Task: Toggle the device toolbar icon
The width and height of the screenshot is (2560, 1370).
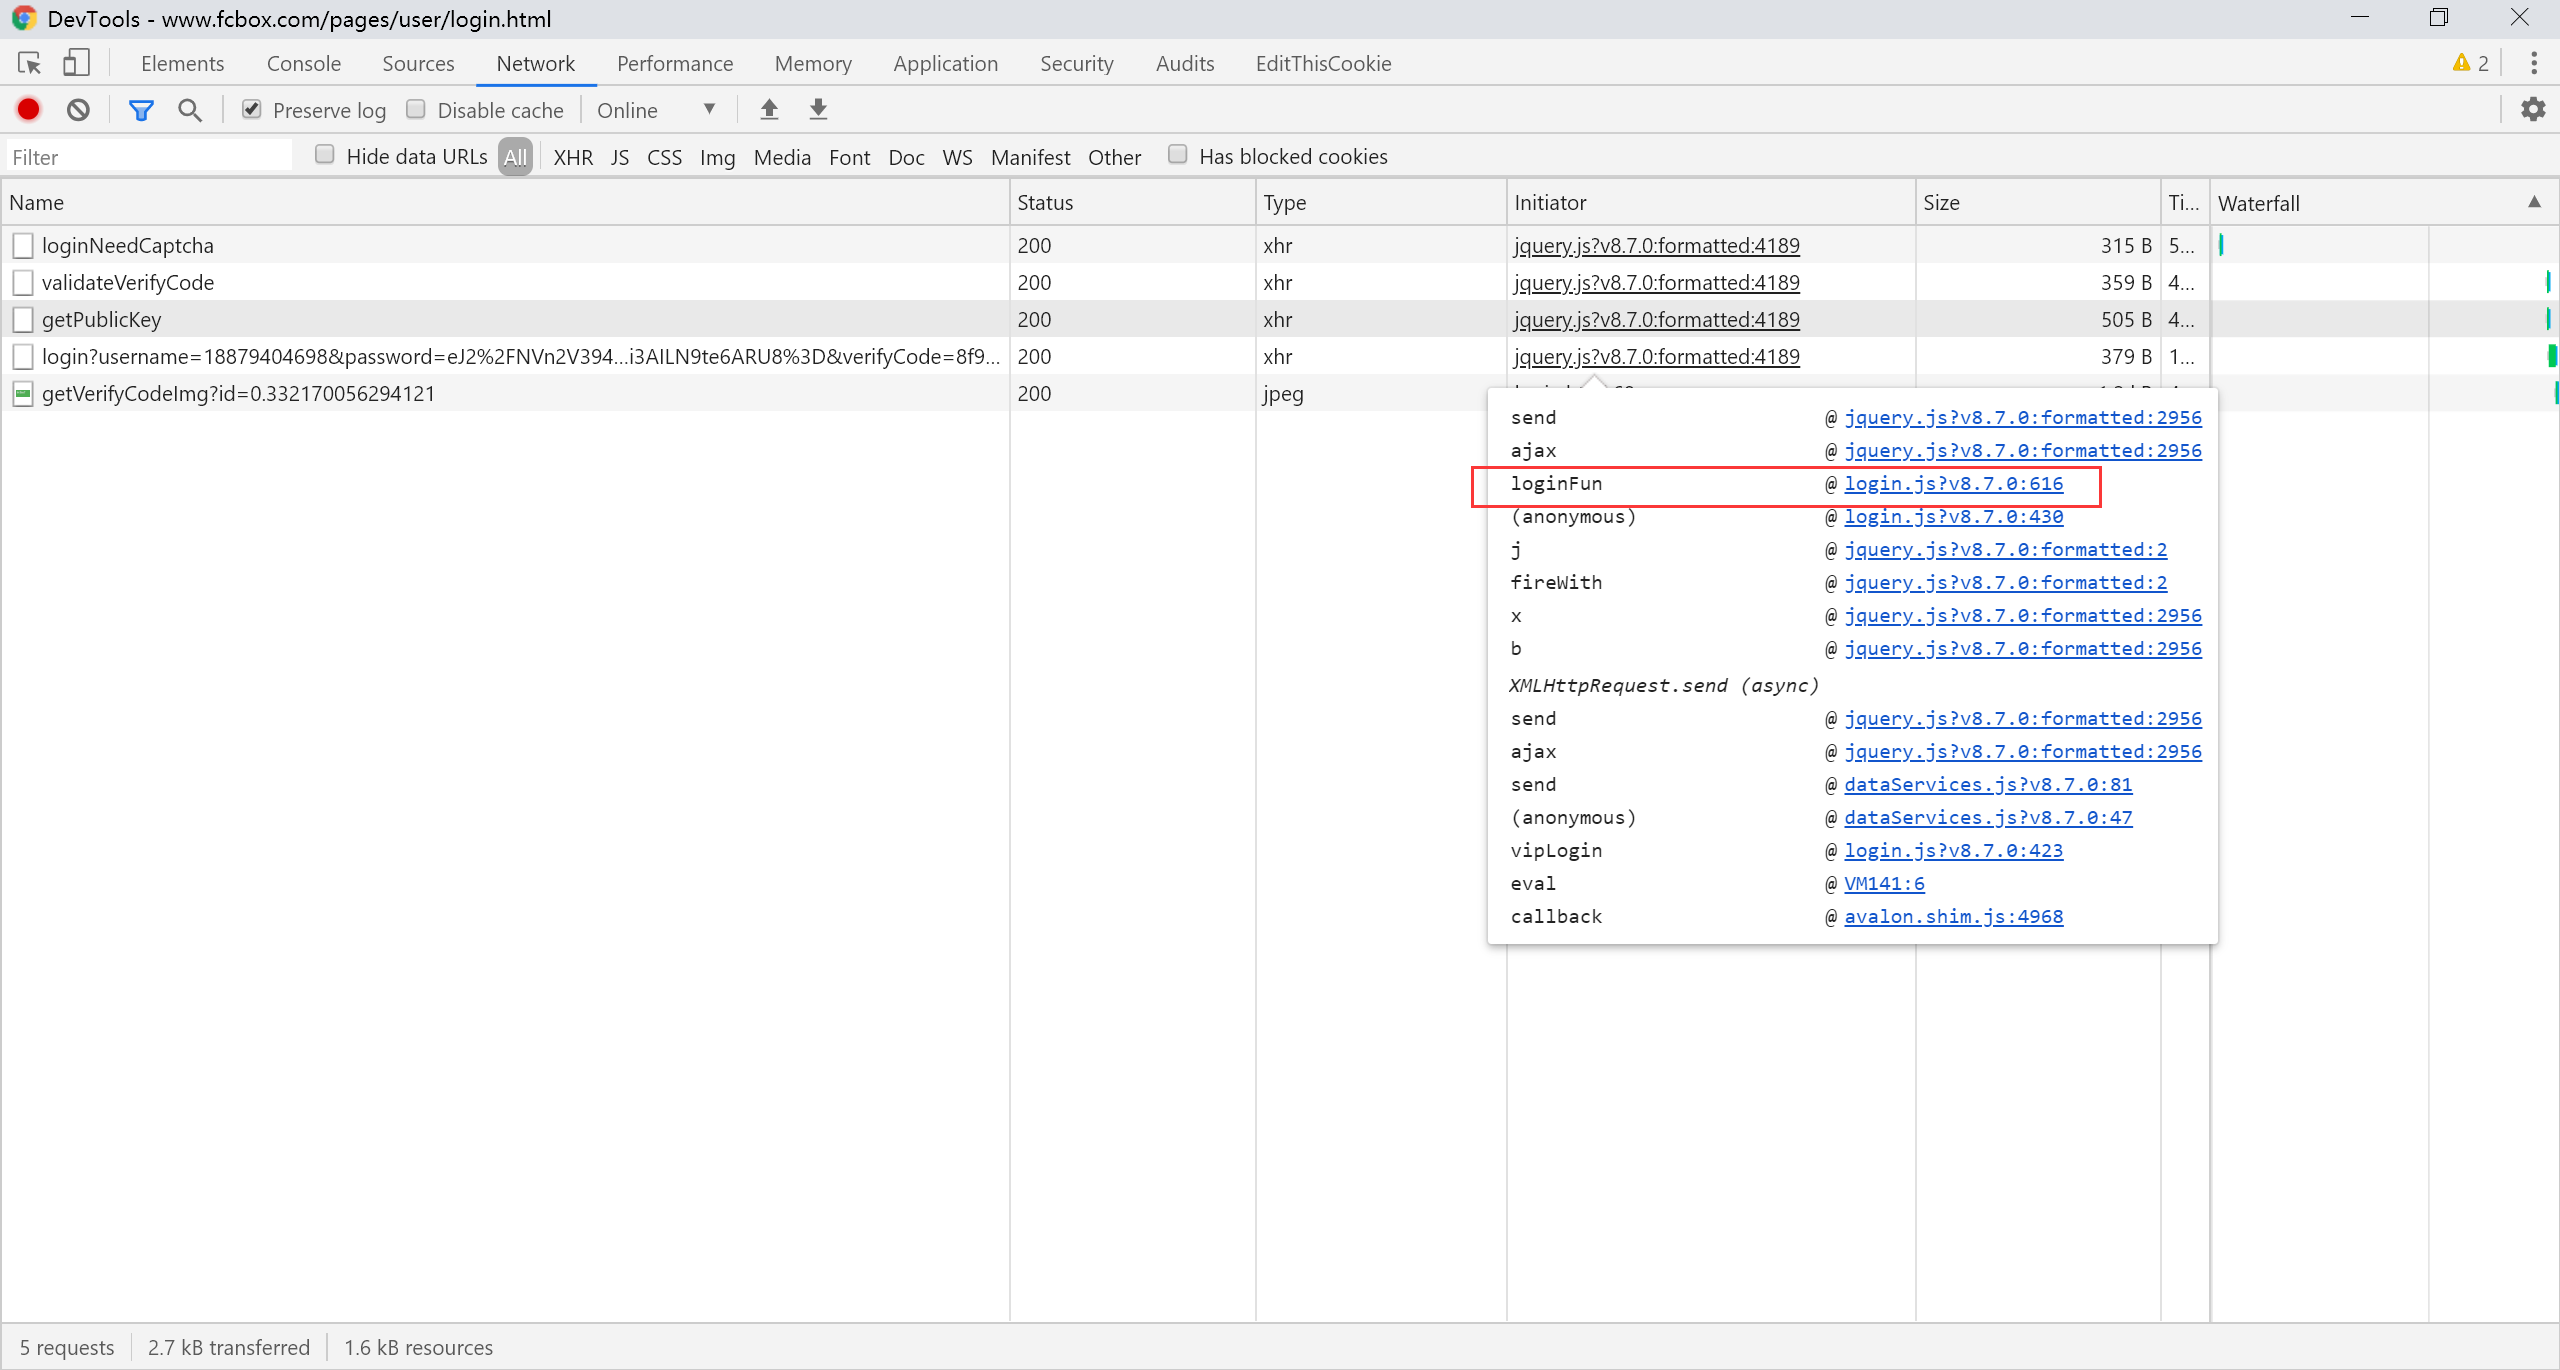Action: (76, 64)
